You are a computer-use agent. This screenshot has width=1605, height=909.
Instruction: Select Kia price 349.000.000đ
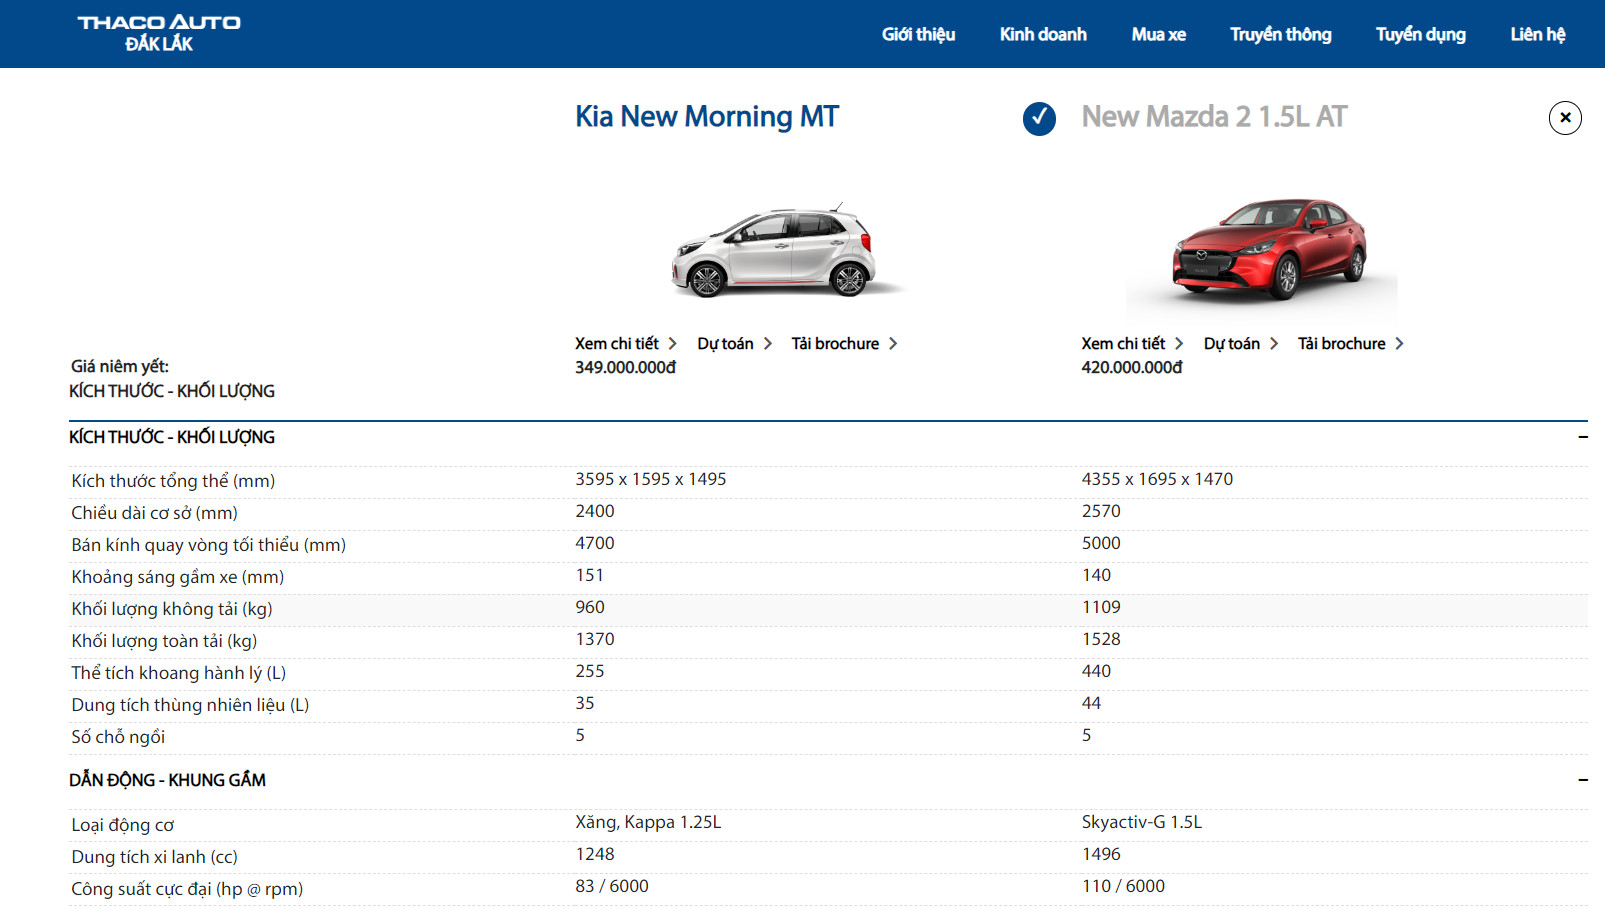point(625,367)
